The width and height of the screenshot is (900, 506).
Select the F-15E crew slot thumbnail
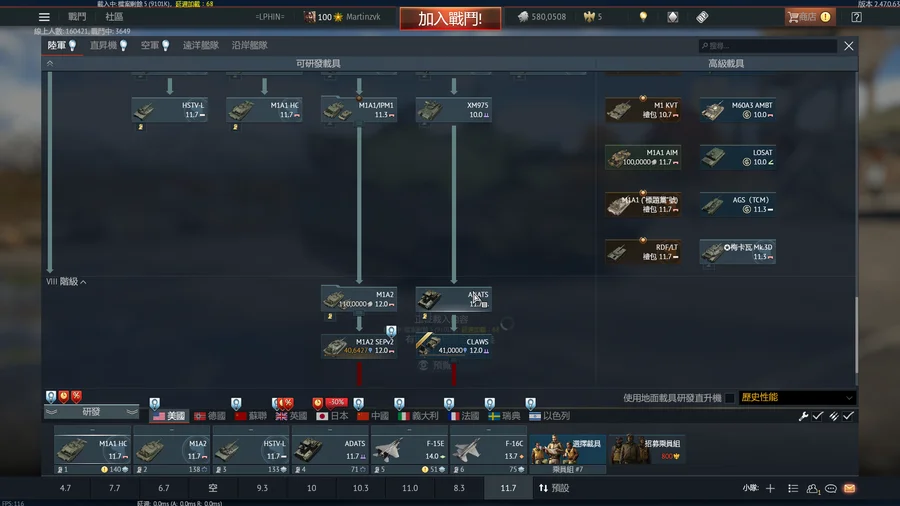[409, 450]
